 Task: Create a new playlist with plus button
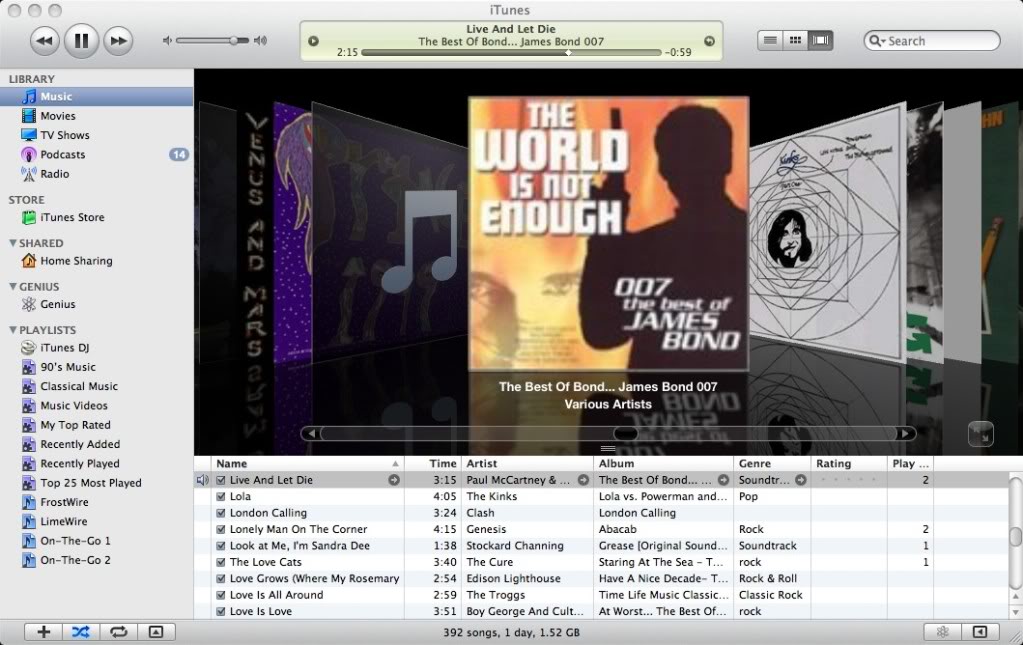[44, 632]
